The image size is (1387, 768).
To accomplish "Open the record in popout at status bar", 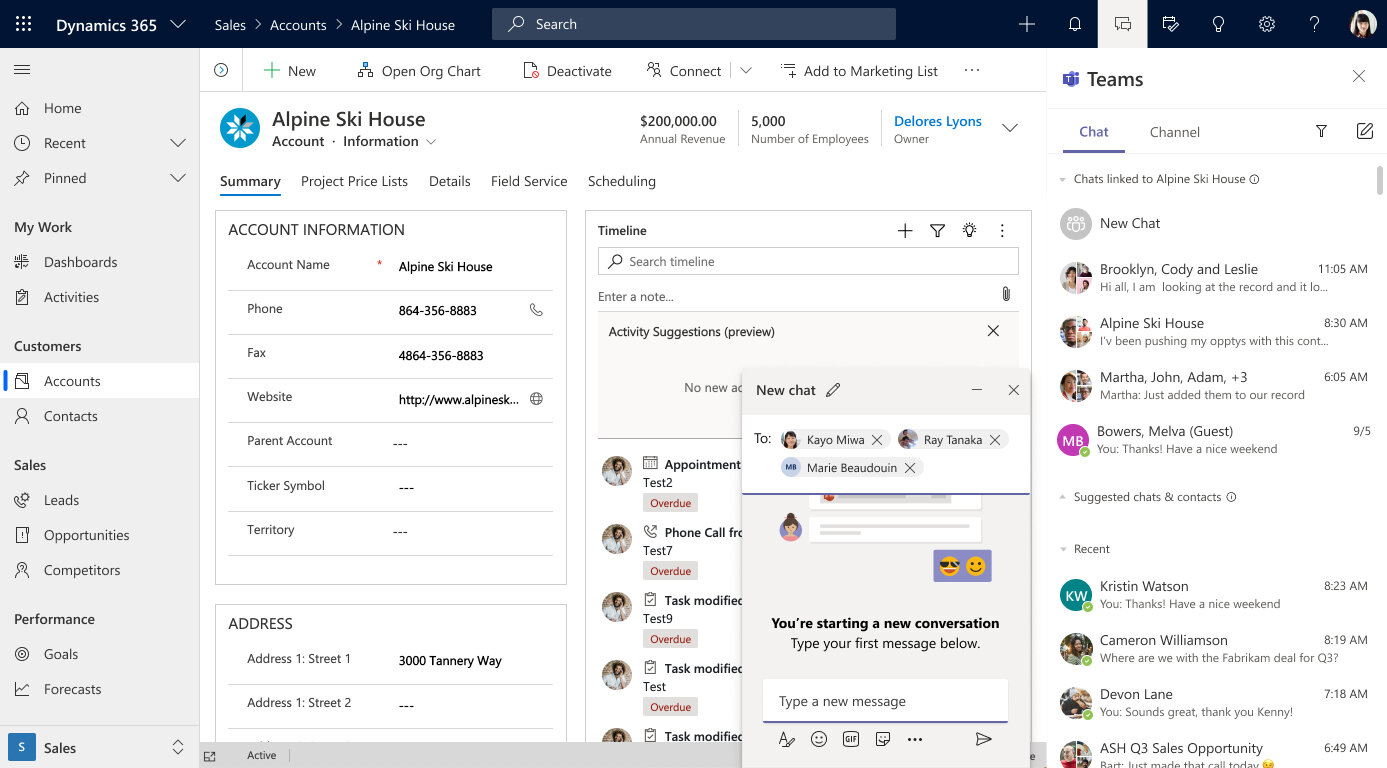I will point(209,756).
